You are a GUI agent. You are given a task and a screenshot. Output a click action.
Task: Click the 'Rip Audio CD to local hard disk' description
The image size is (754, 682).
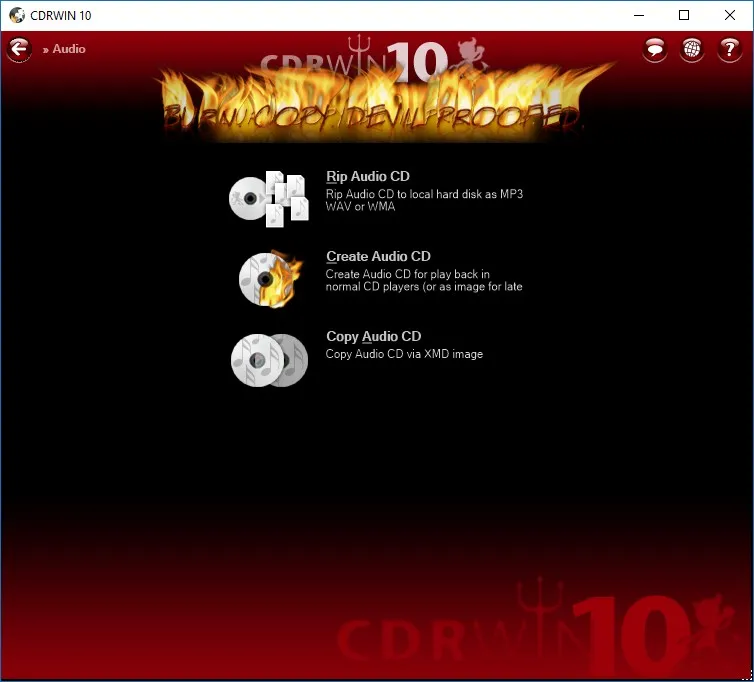pyautogui.click(x=424, y=200)
